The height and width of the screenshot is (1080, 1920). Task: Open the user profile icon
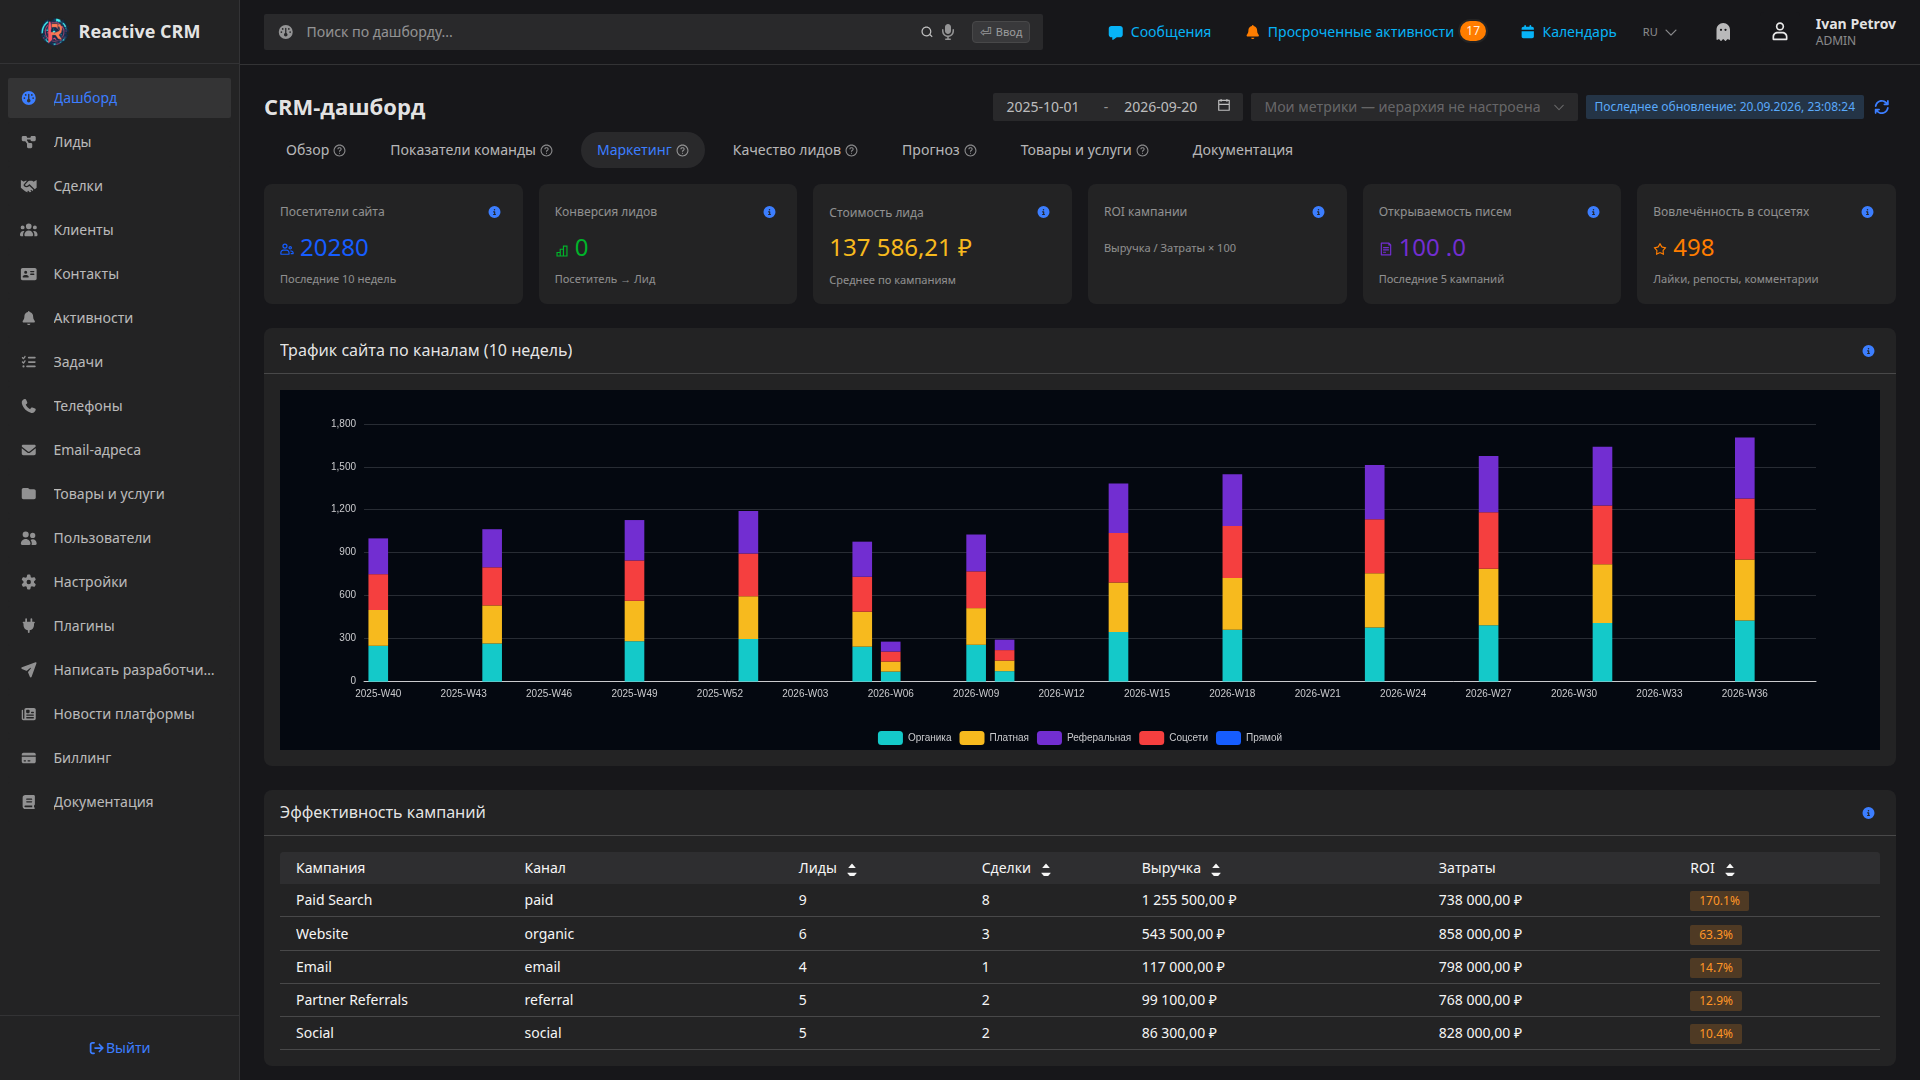click(1780, 32)
